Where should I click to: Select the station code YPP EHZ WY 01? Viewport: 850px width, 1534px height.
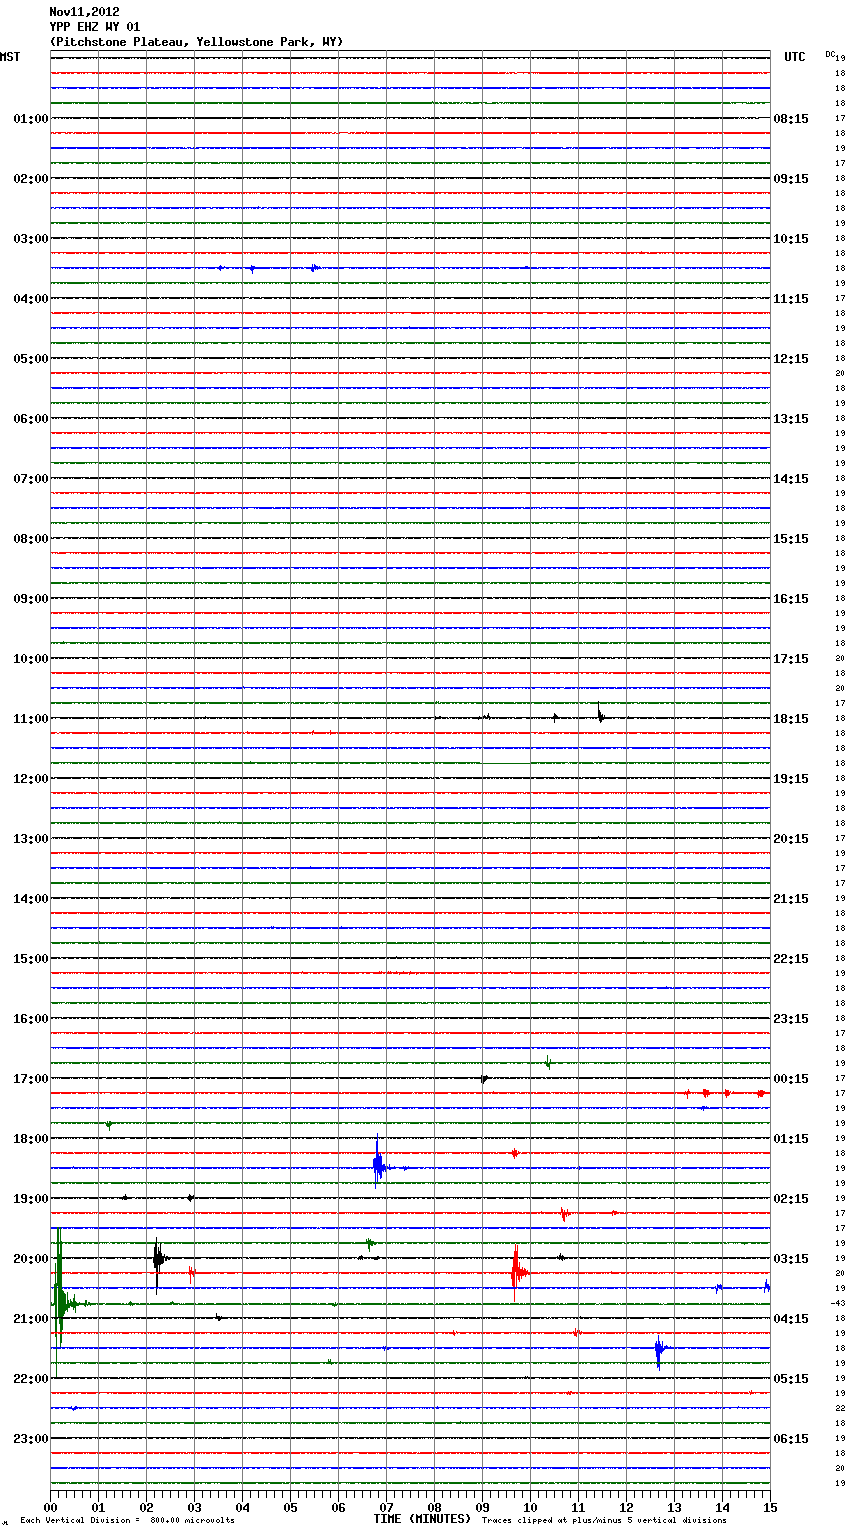click(x=95, y=27)
